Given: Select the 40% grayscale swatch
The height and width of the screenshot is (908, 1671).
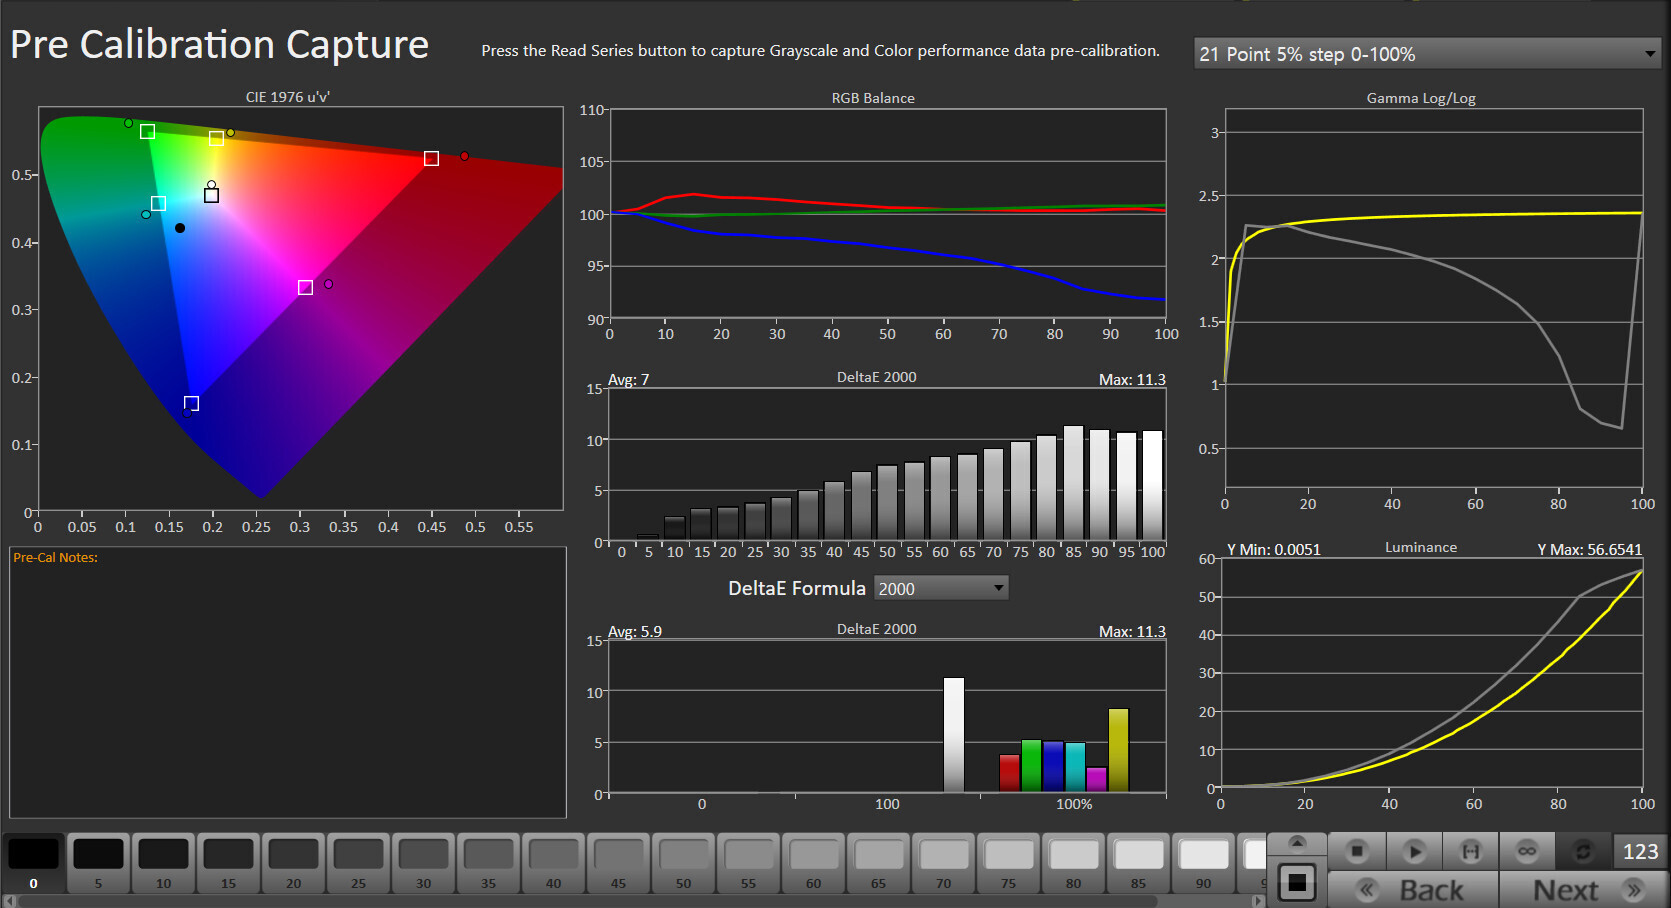Looking at the screenshot, I should tap(553, 862).
